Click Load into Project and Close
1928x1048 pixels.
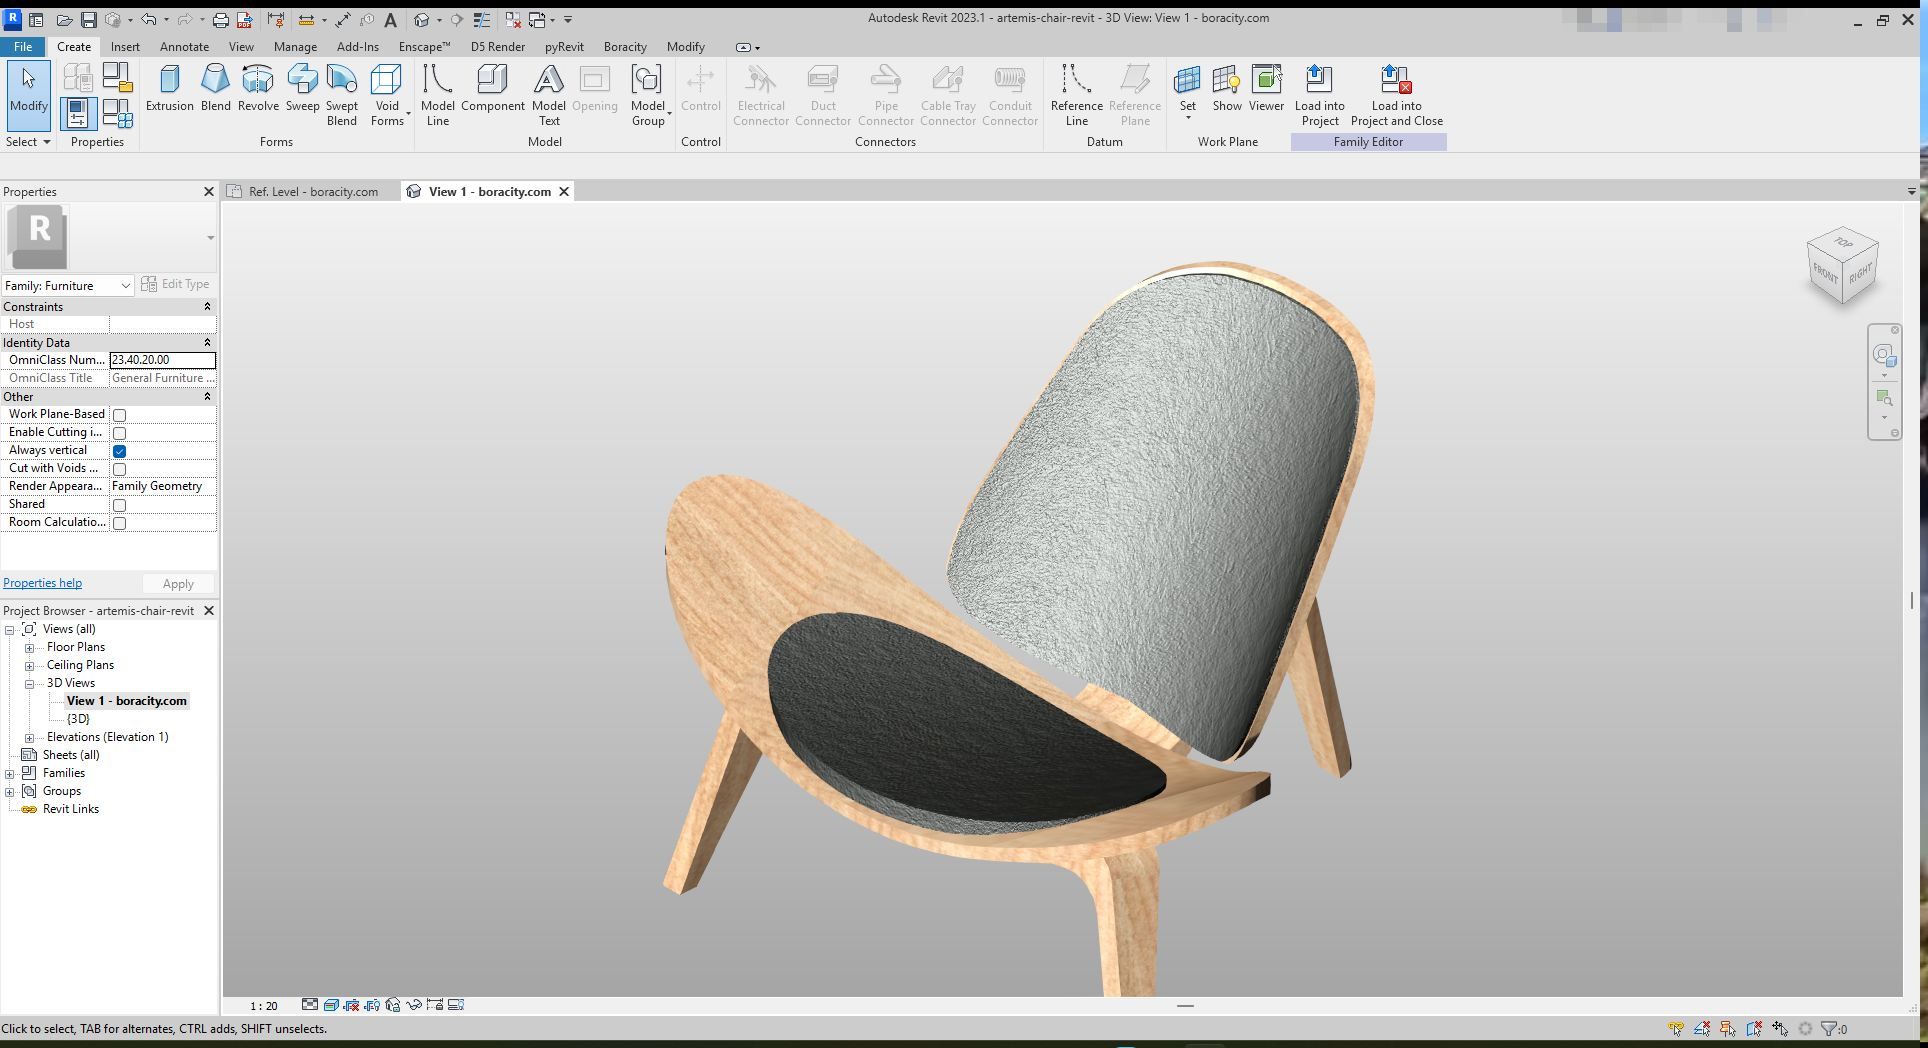coord(1396,95)
